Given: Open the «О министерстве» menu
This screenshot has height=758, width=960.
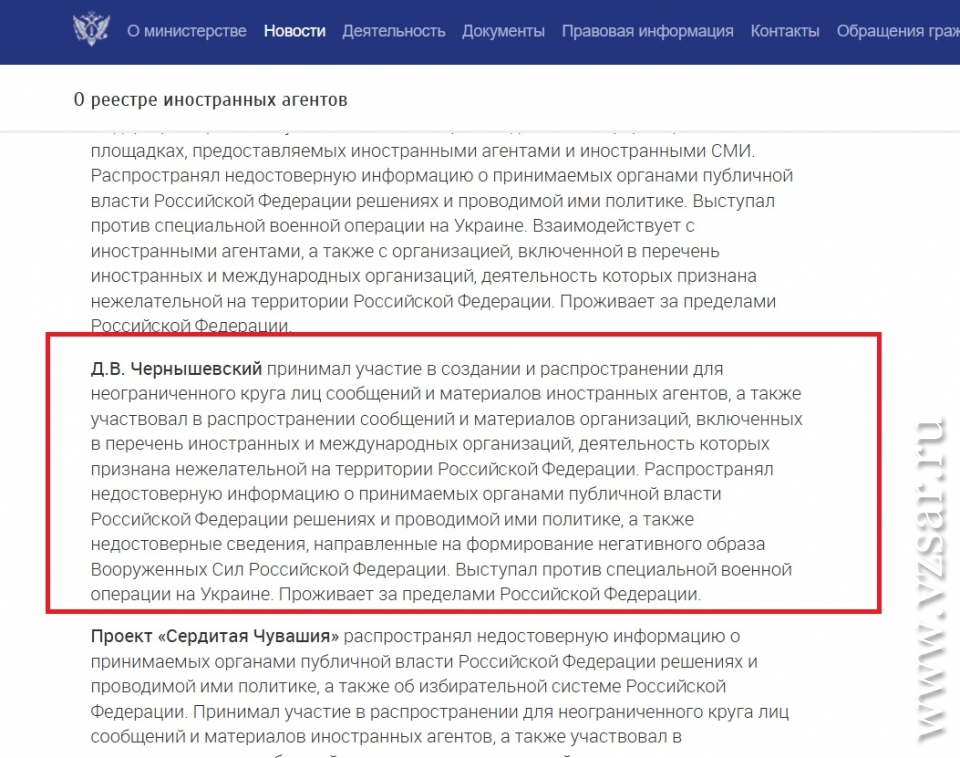Looking at the screenshot, I should [x=186, y=31].
